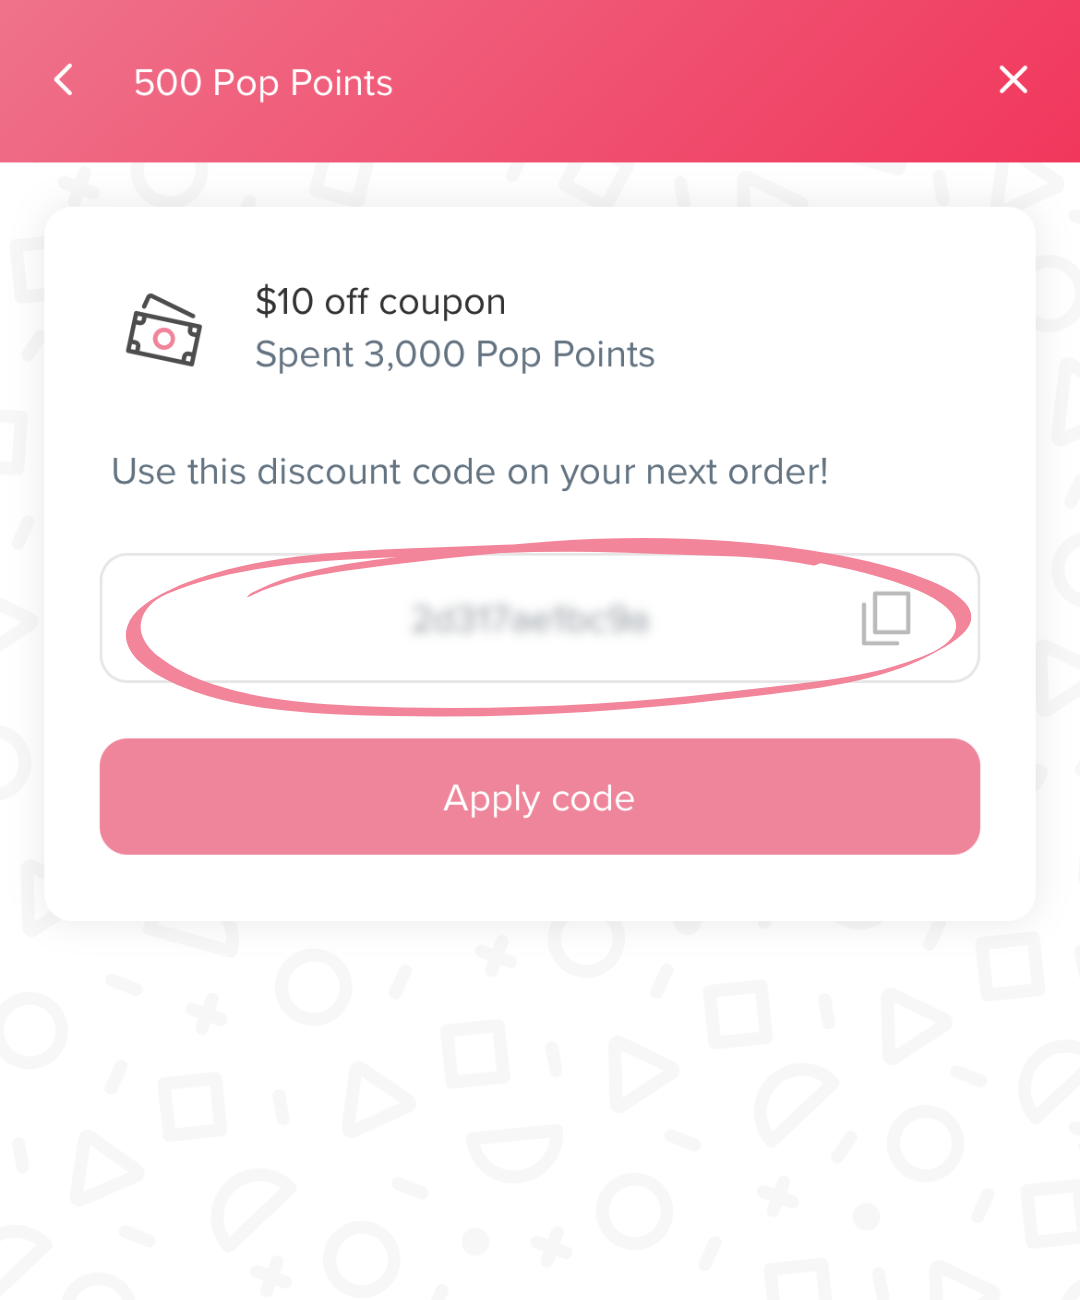The height and width of the screenshot is (1300, 1080).
Task: Apply the coupon using the pink button
Action: (x=540, y=797)
